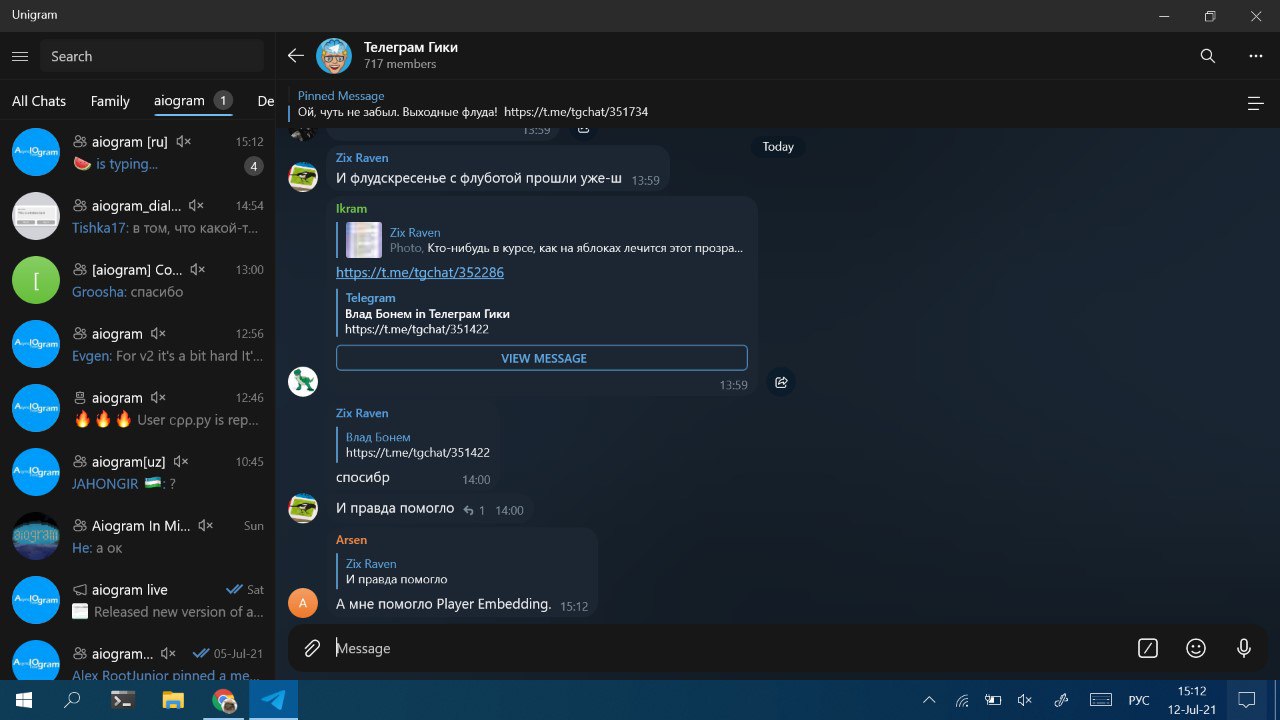The width and height of the screenshot is (1280, 720).
Task: Open the Aiogram In Mi... chat
Action: coord(138,536)
